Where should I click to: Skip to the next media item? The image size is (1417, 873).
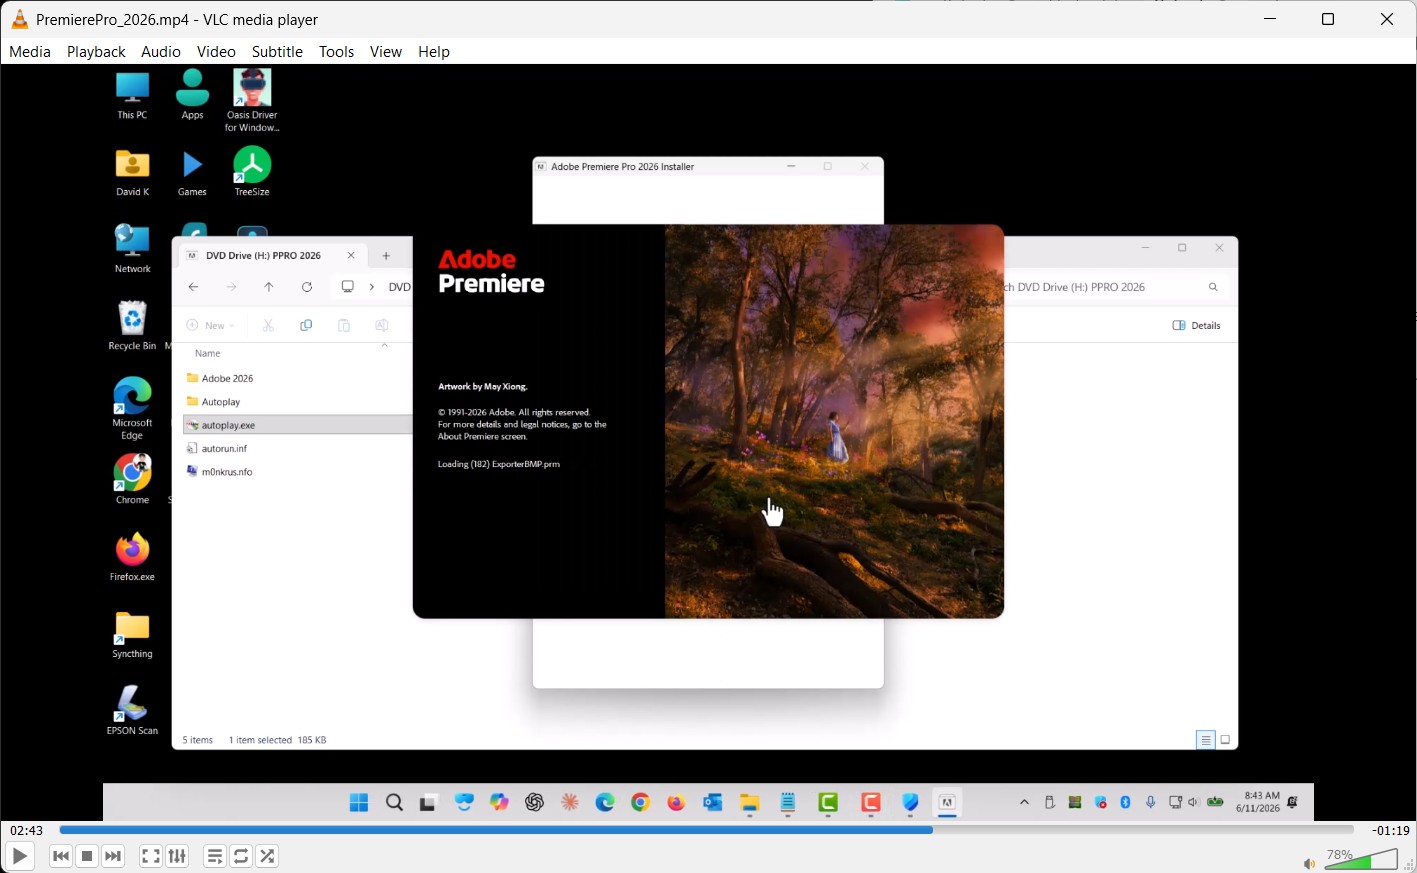click(x=113, y=856)
